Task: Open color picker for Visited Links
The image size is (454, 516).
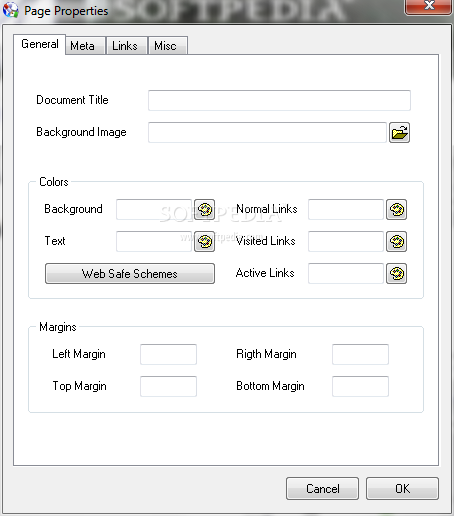Action: coord(396,241)
